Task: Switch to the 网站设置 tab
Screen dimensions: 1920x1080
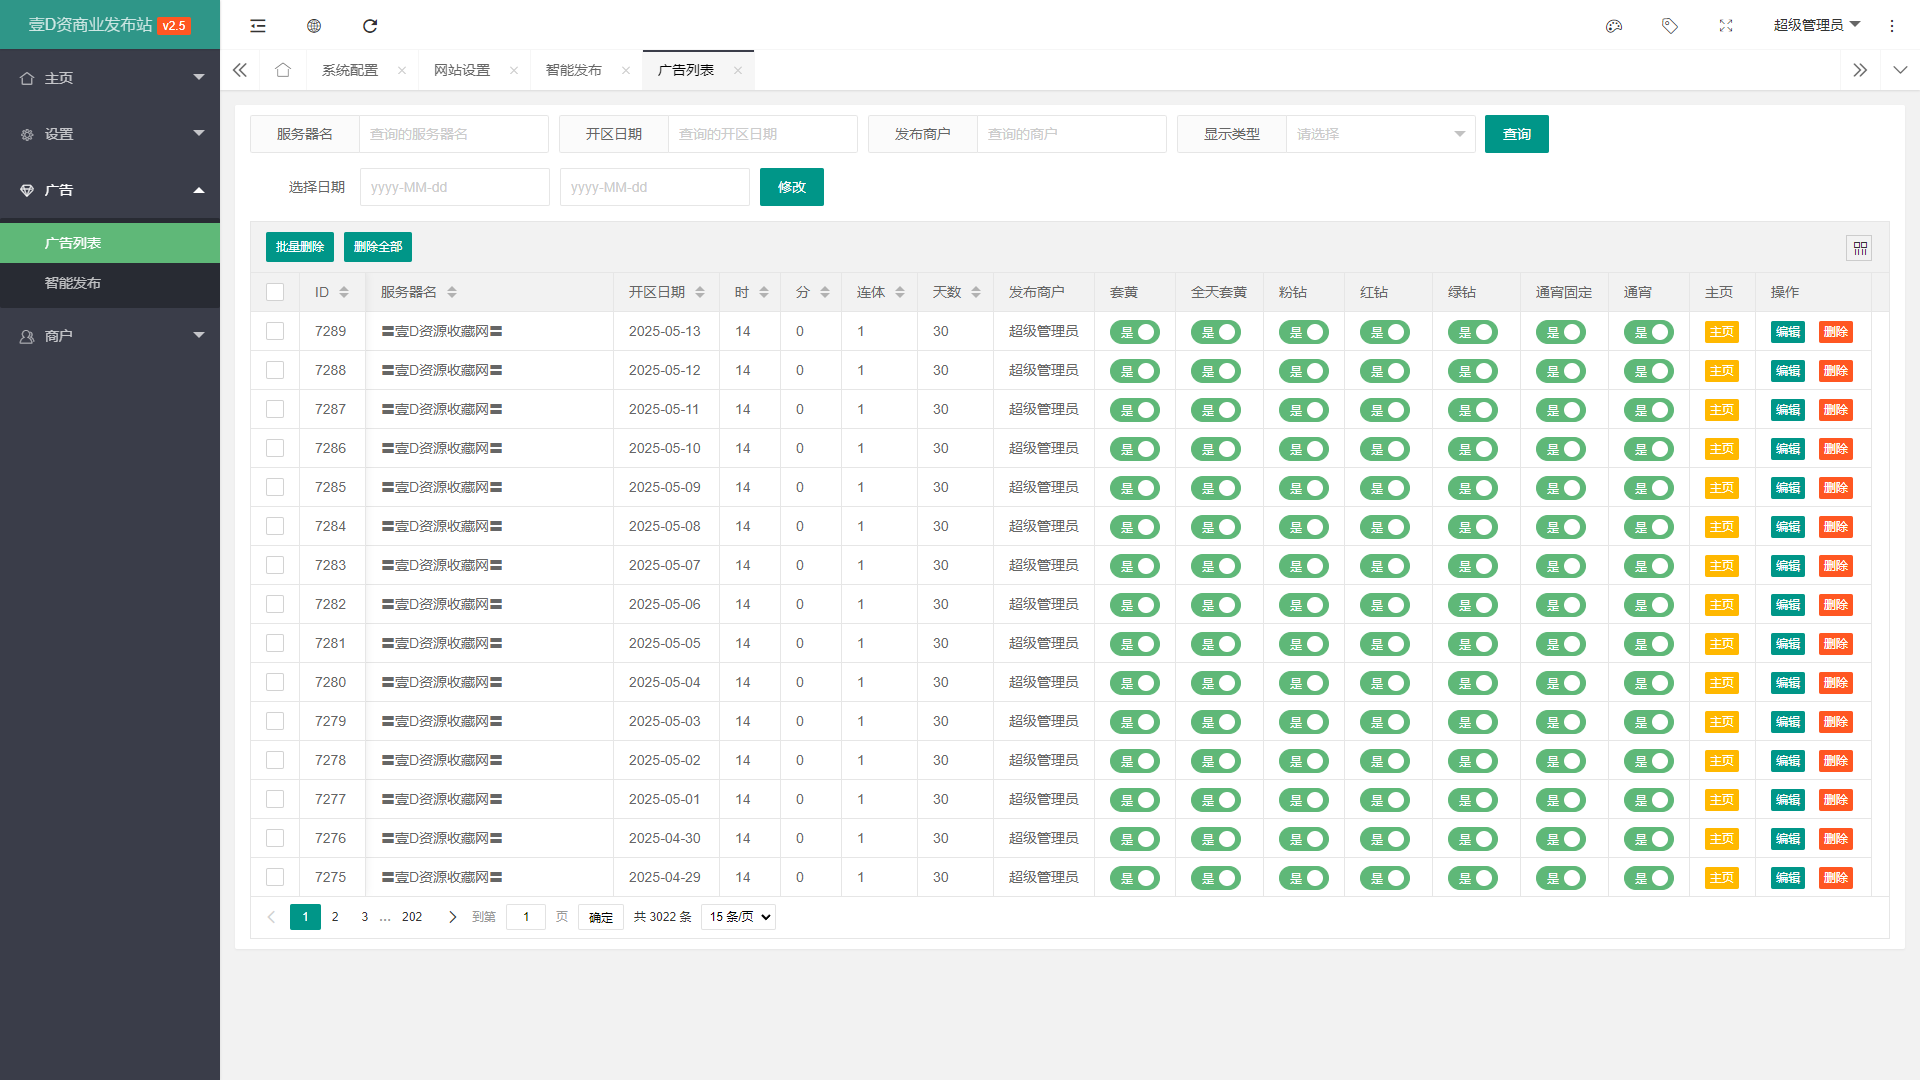Action: pos(462,70)
